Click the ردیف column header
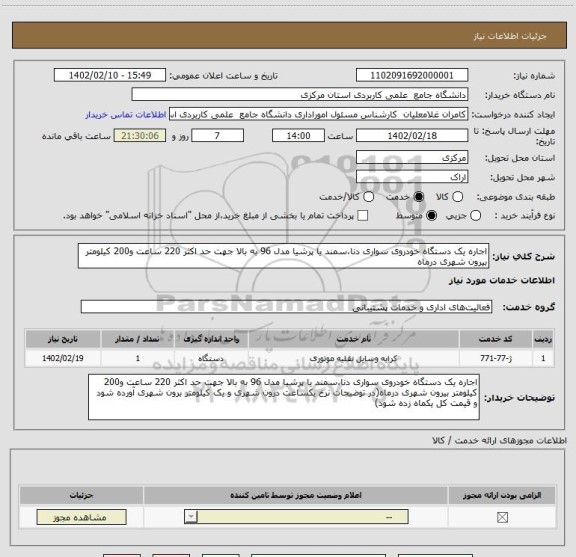The image size is (576, 557). click(x=543, y=339)
